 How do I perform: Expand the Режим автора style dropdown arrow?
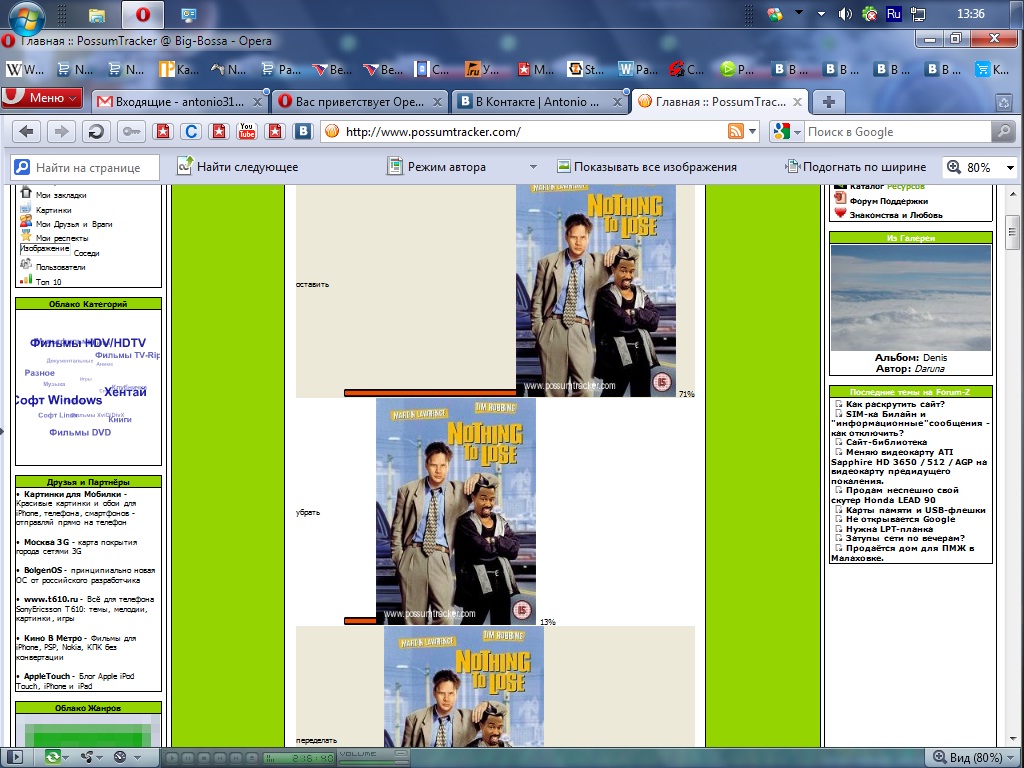(533, 167)
